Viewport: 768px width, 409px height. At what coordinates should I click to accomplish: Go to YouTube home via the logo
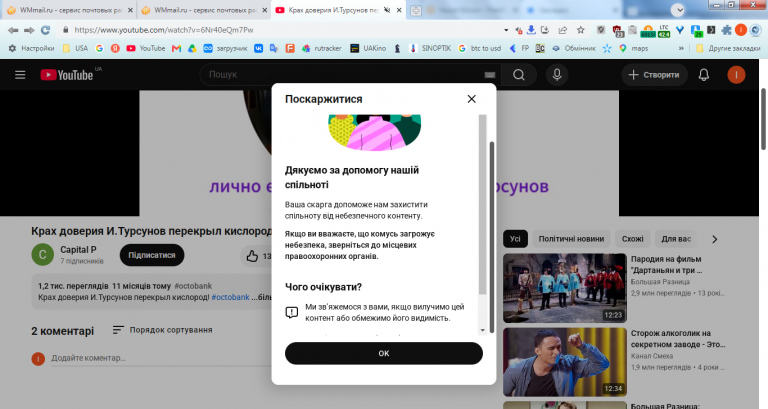67,75
